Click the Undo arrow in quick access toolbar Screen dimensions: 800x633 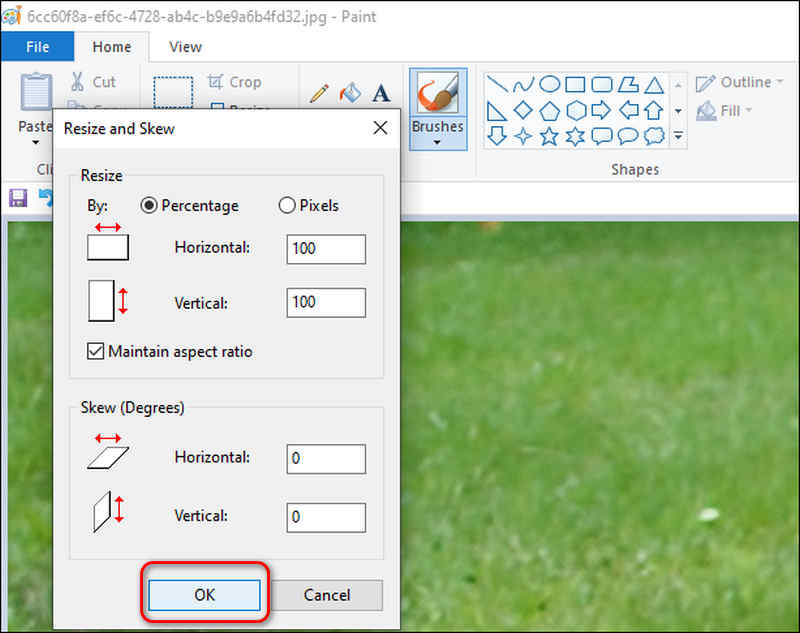click(45, 198)
